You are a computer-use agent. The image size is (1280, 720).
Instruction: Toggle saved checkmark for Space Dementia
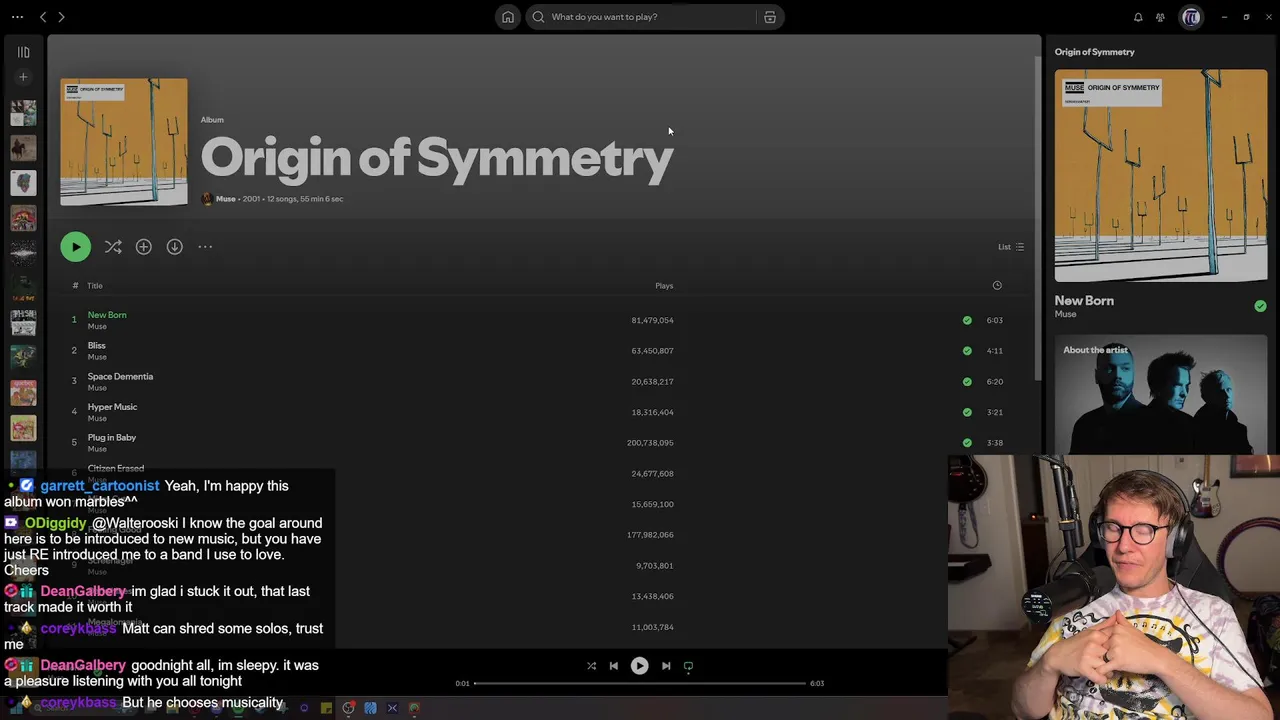coord(967,382)
